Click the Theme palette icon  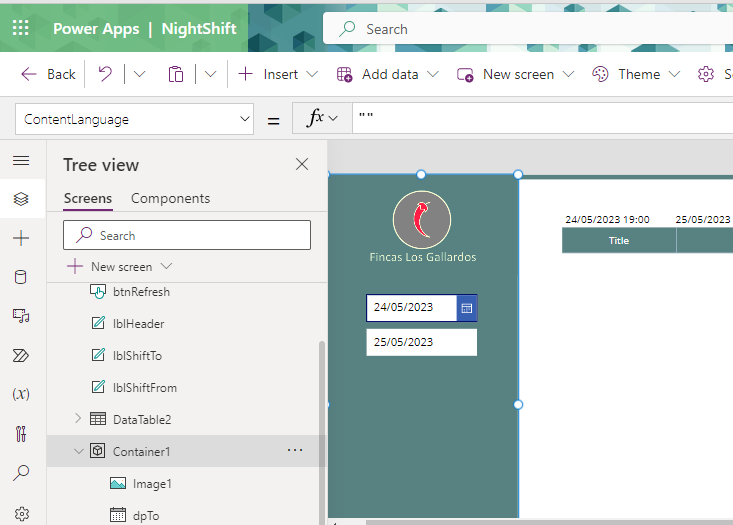[x=600, y=74]
